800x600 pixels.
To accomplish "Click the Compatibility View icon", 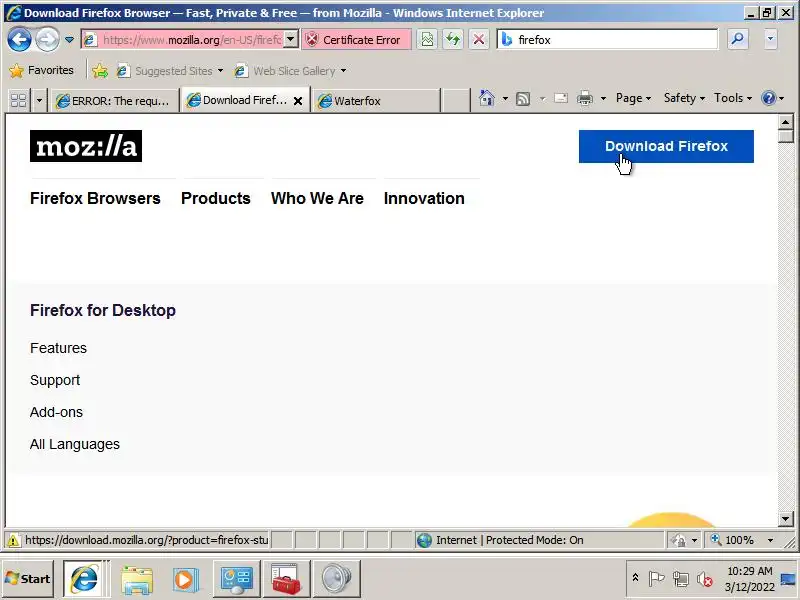I will click(428, 40).
